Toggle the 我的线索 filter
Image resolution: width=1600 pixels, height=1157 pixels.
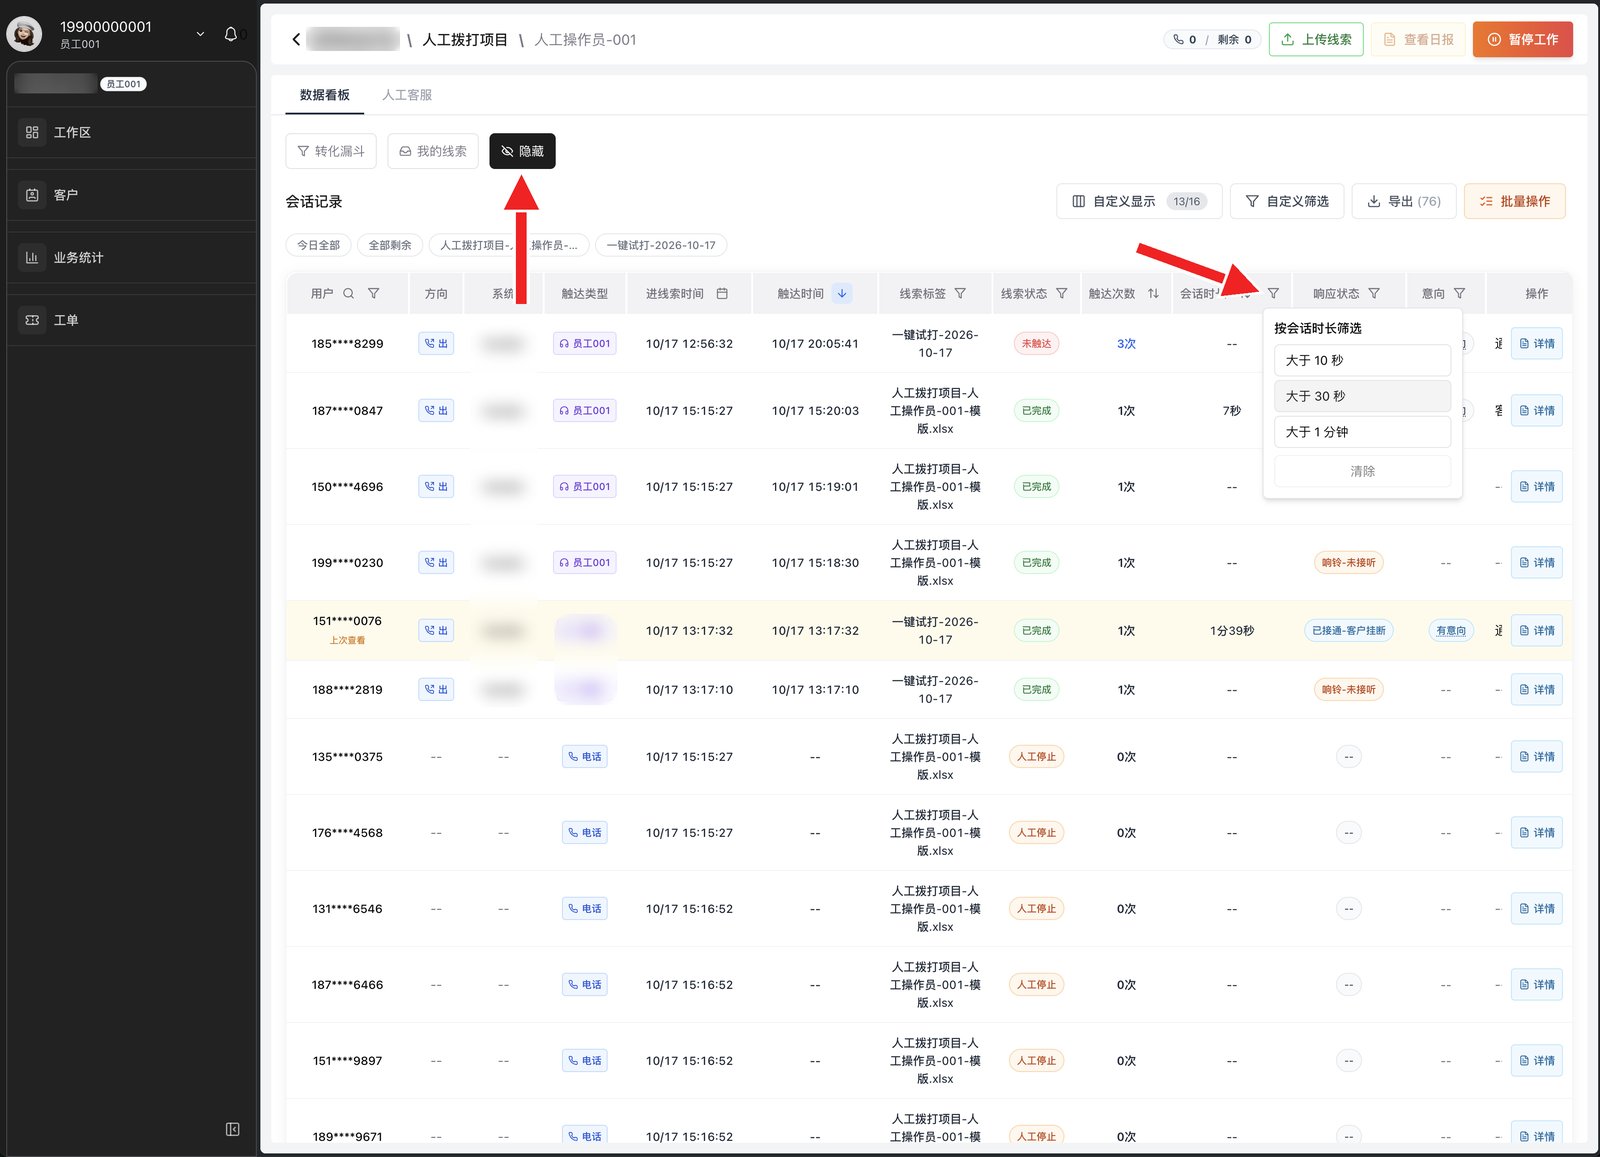pyautogui.click(x=433, y=151)
